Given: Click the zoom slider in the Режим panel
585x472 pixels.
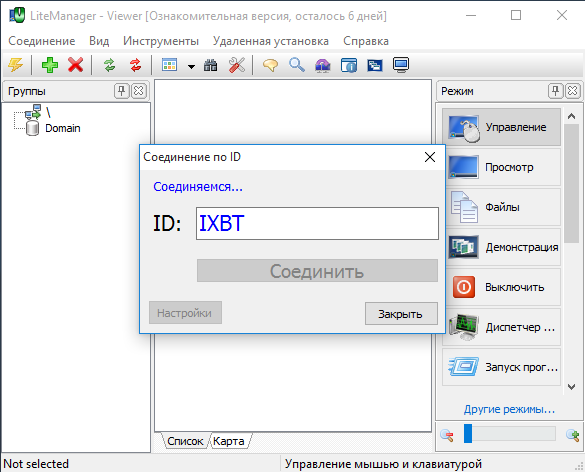Looking at the screenshot, I should [x=510, y=434].
